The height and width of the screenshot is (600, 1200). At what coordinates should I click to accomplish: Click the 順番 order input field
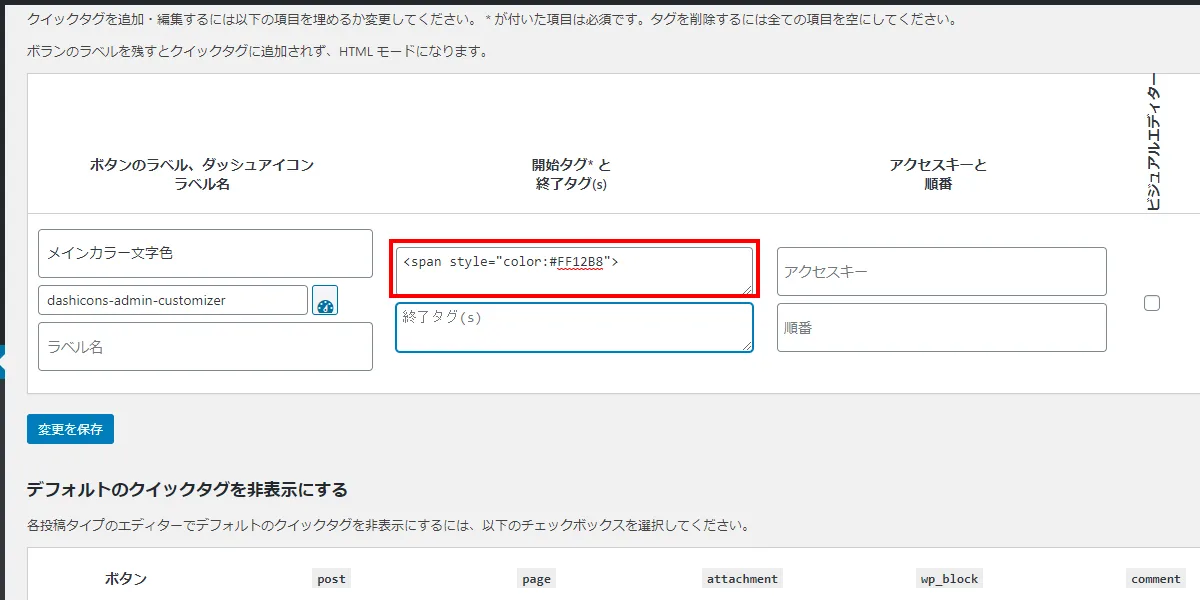[941, 327]
